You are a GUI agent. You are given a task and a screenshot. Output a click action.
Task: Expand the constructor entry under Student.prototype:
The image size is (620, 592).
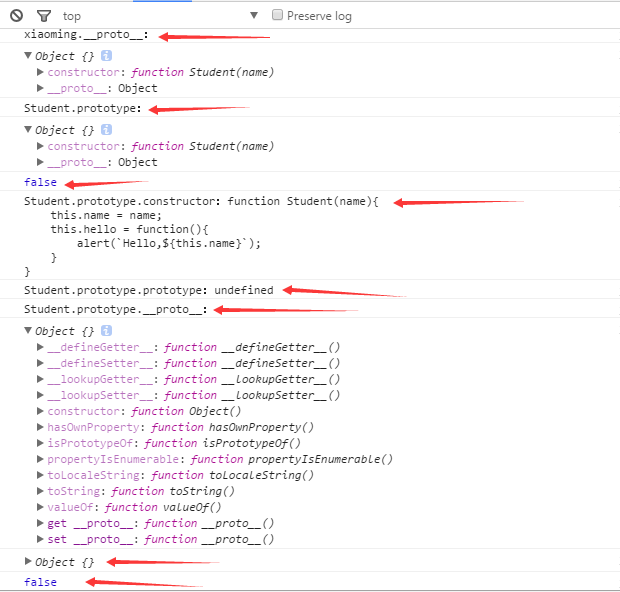click(40, 146)
